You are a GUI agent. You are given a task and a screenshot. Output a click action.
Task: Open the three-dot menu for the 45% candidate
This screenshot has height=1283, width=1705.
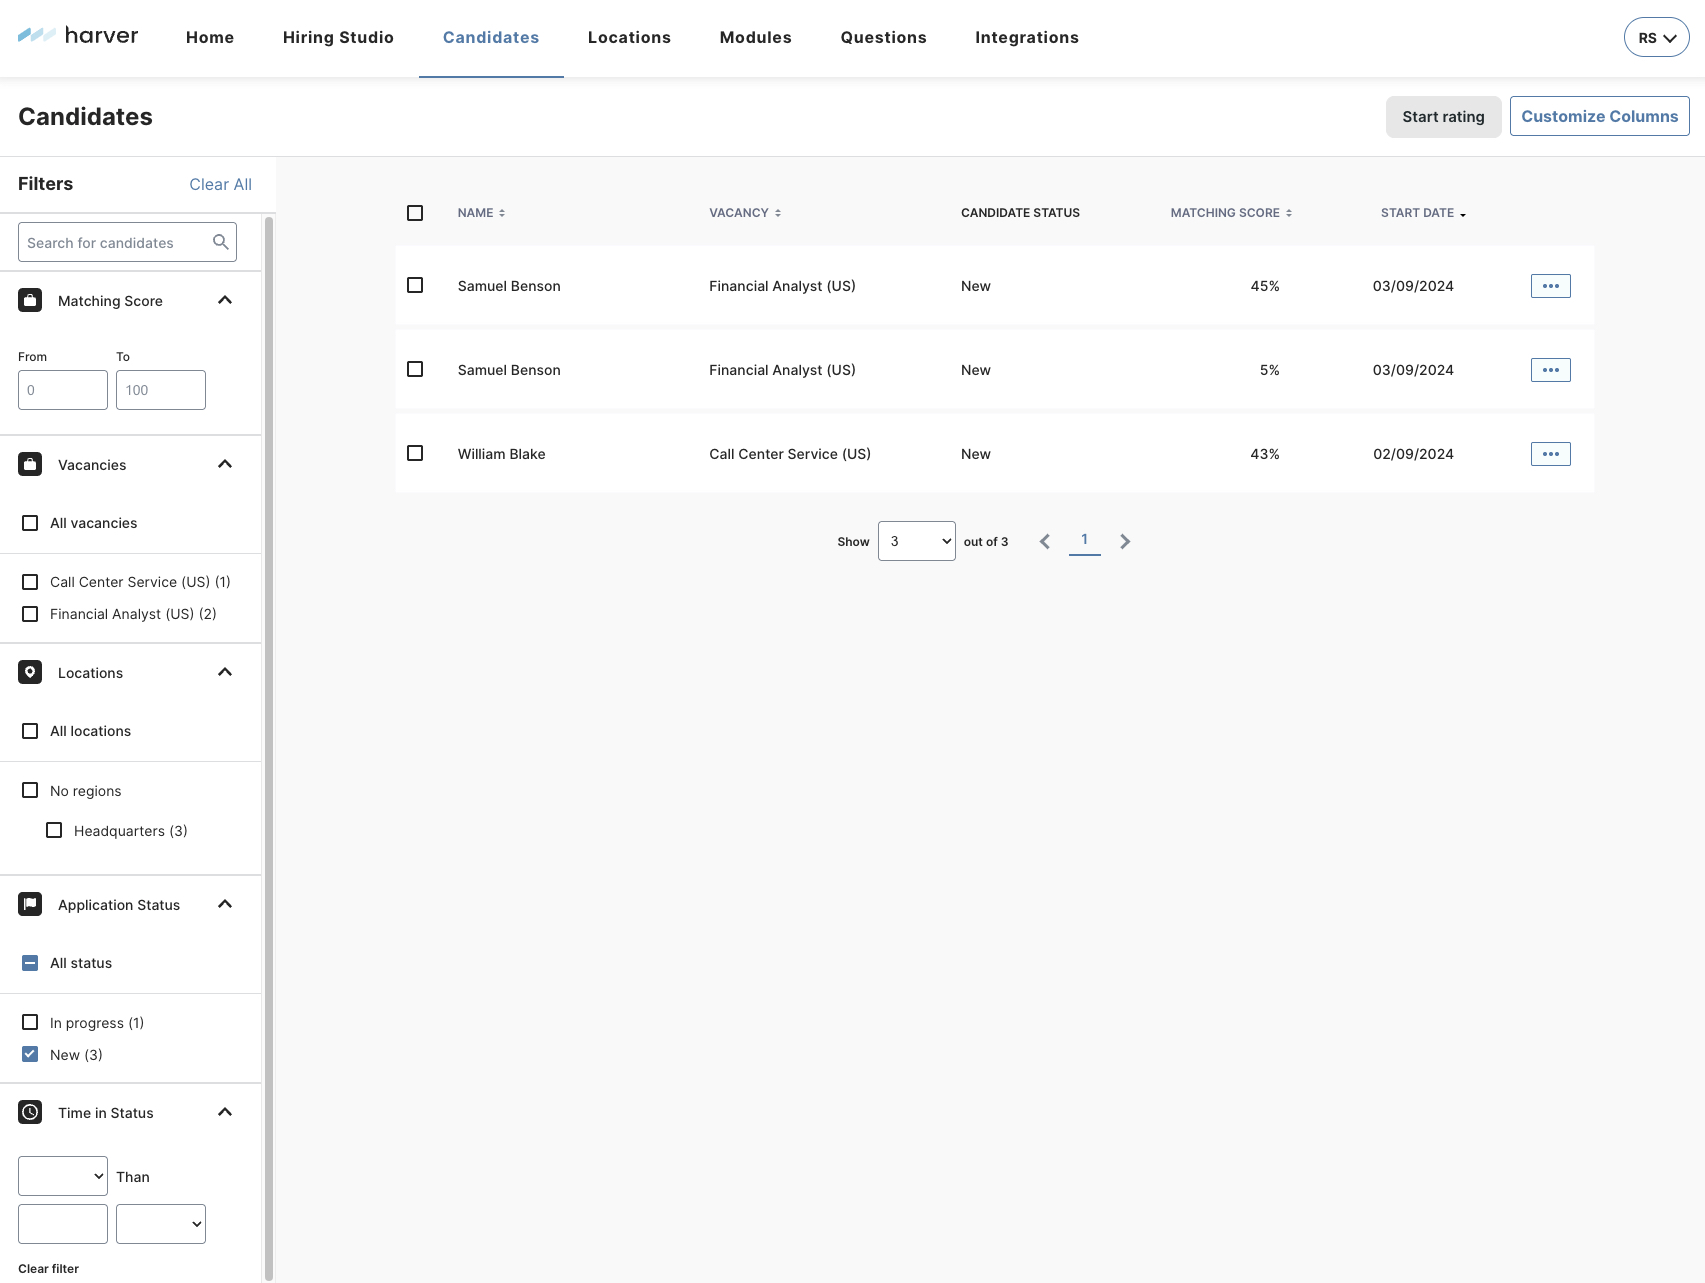[1550, 286]
